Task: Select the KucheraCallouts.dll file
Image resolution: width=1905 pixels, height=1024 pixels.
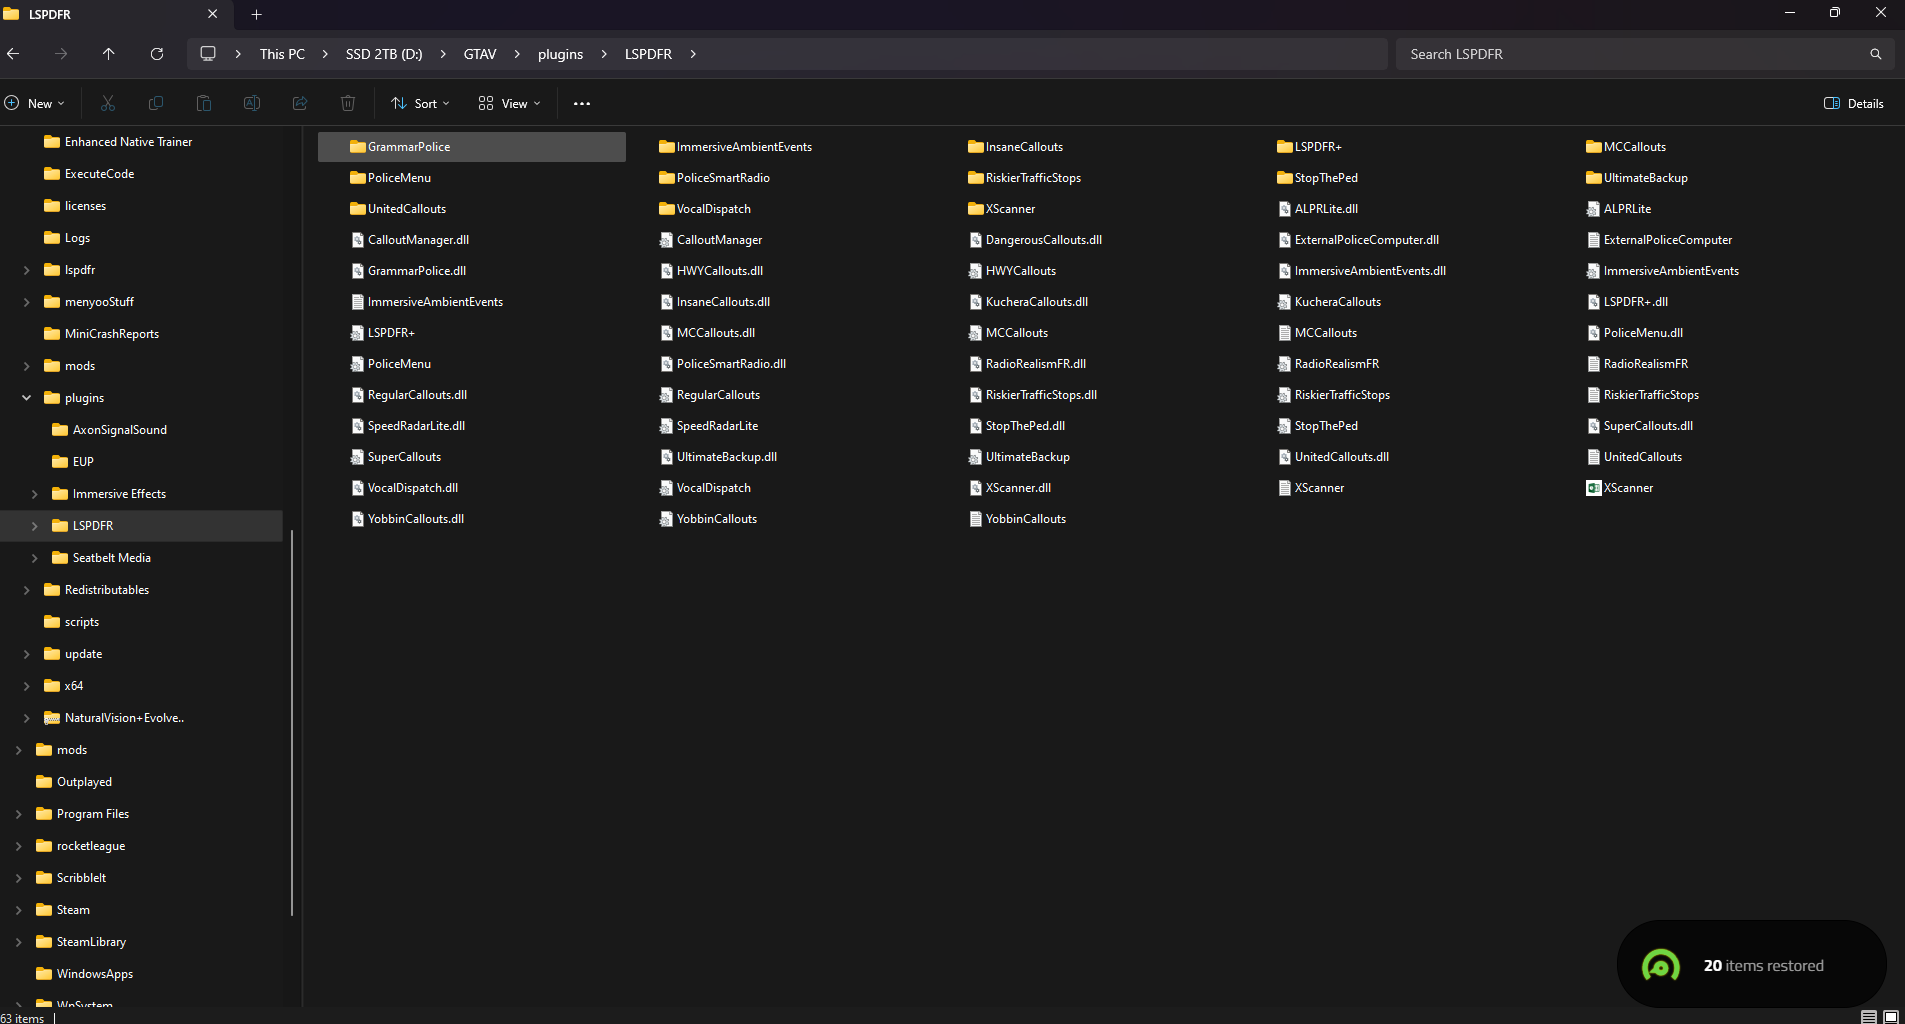Action: click(x=1029, y=302)
